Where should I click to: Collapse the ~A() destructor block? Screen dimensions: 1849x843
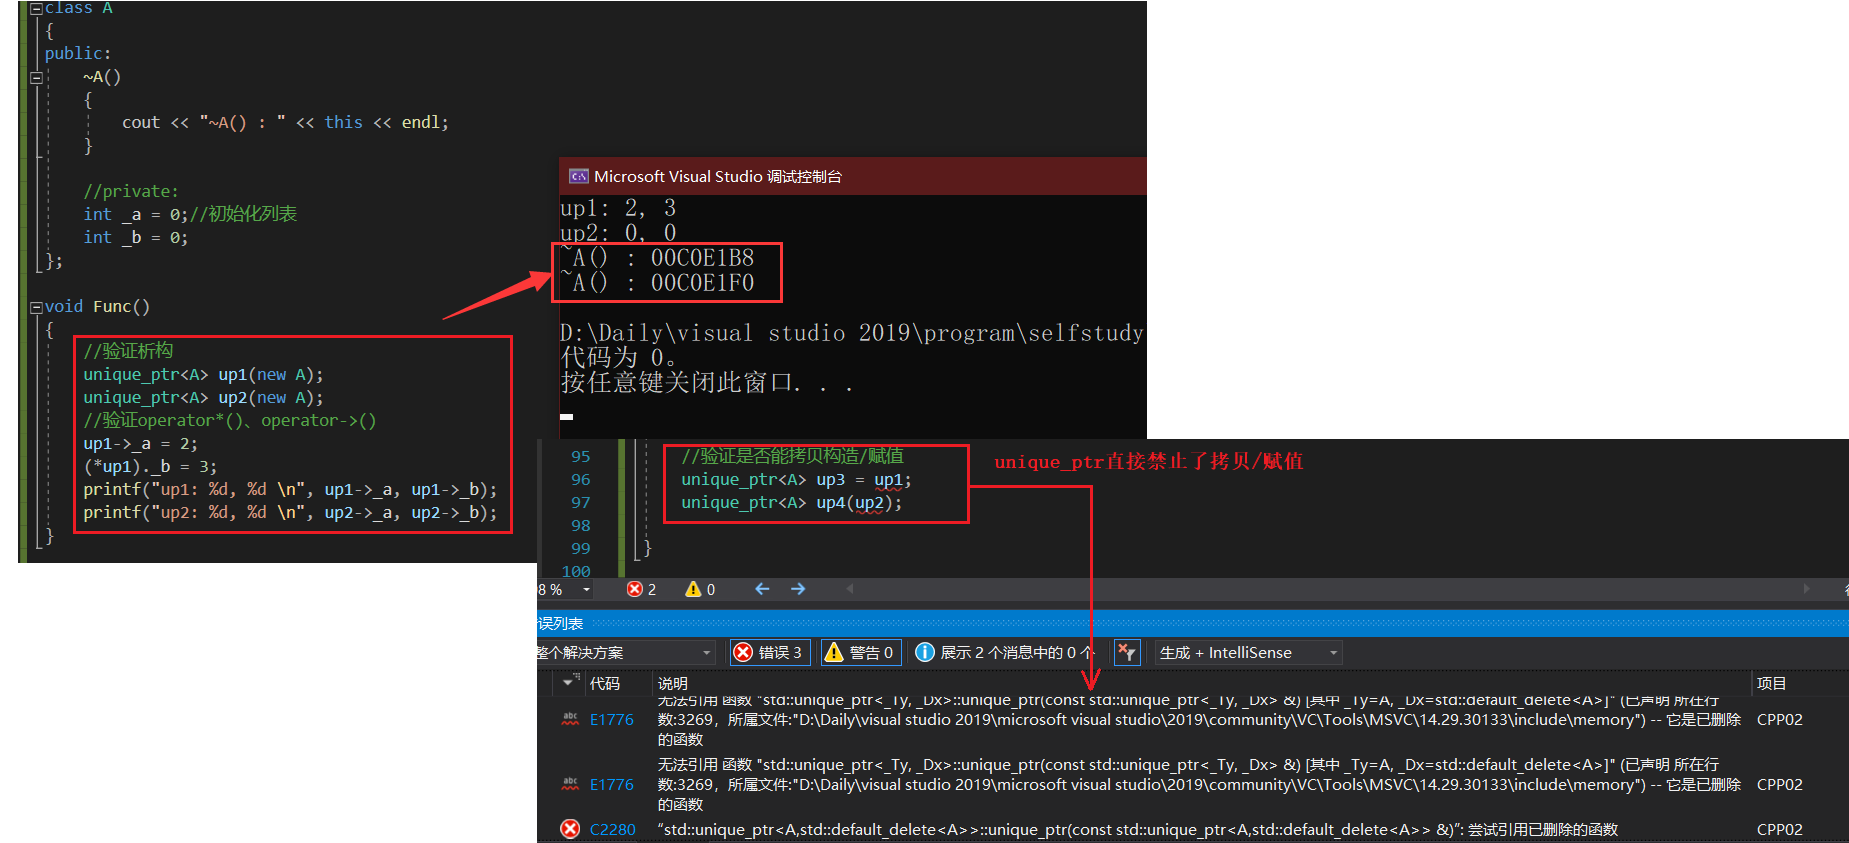(x=36, y=77)
